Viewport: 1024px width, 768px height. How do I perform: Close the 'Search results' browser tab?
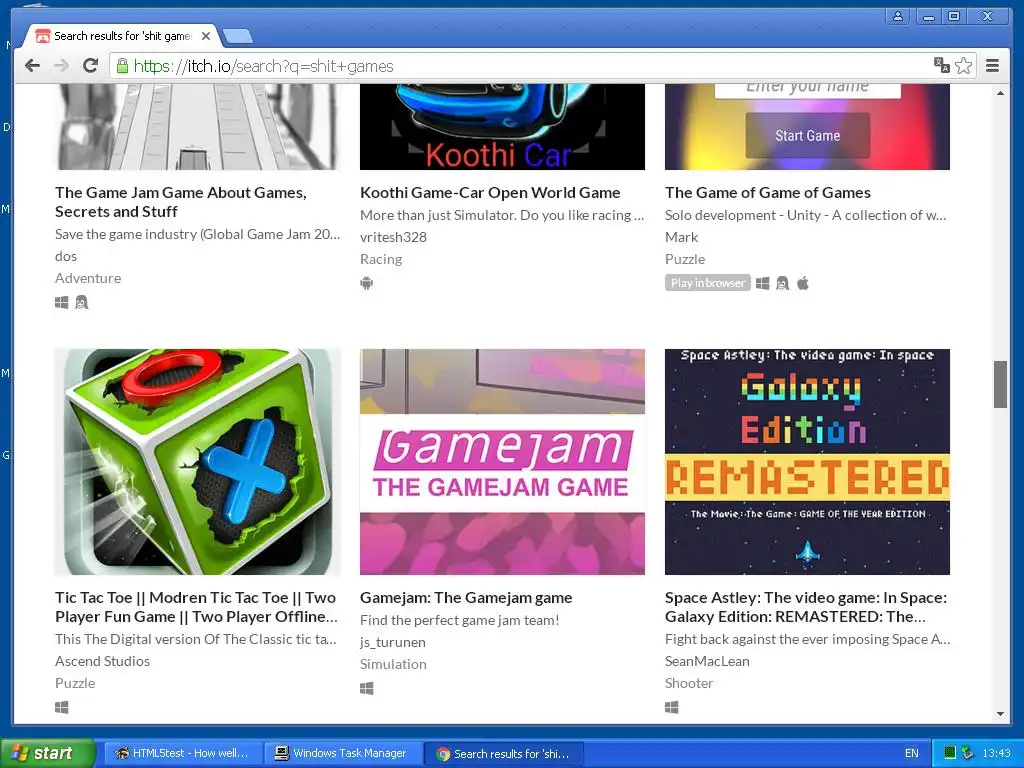click(206, 36)
